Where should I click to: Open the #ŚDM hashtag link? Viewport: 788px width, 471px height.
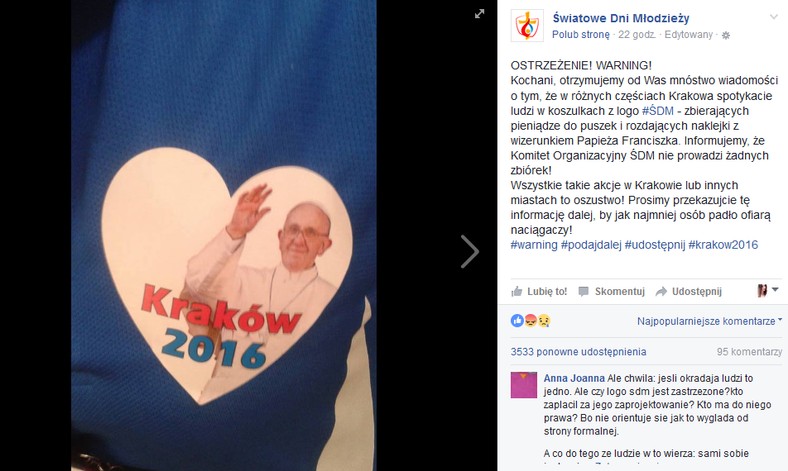pyautogui.click(x=657, y=111)
